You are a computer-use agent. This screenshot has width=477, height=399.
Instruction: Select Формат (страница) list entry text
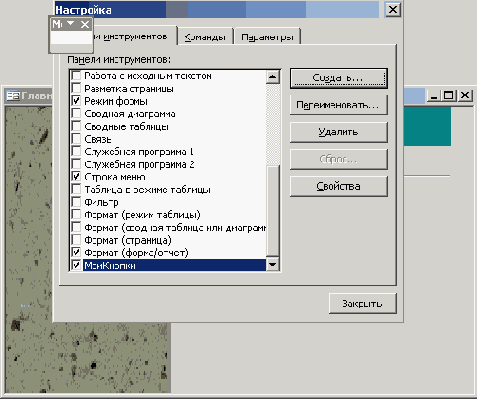coord(128,240)
